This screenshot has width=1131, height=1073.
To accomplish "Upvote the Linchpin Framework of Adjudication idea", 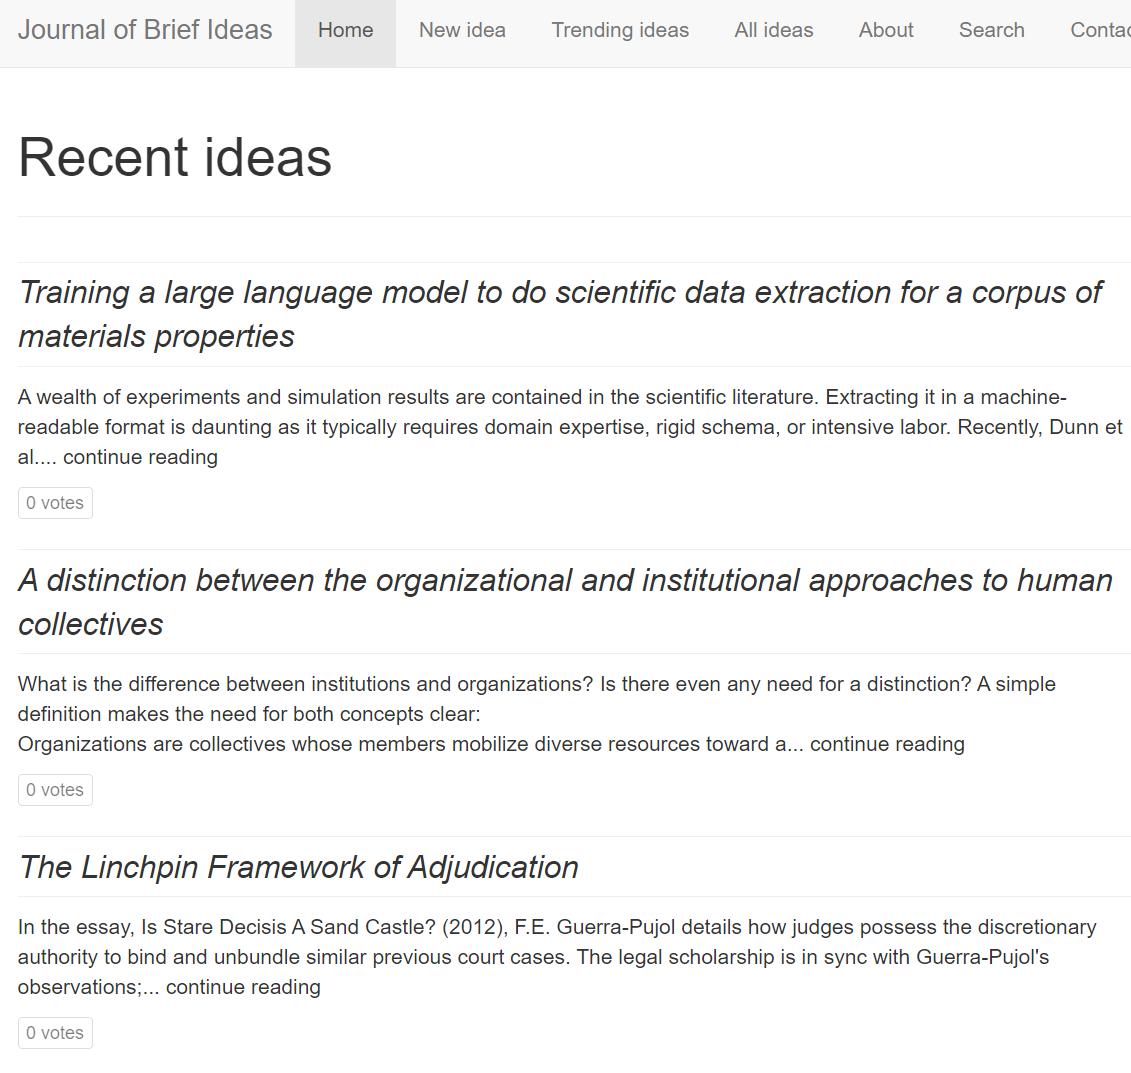I will 55,1033.
